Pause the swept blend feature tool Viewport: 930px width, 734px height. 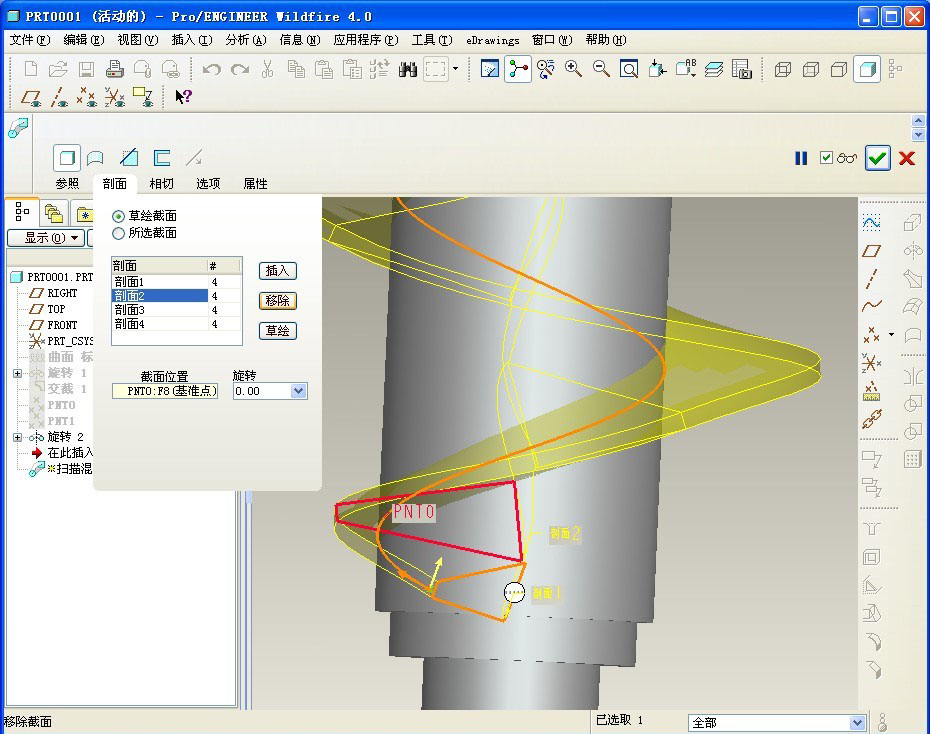801,158
